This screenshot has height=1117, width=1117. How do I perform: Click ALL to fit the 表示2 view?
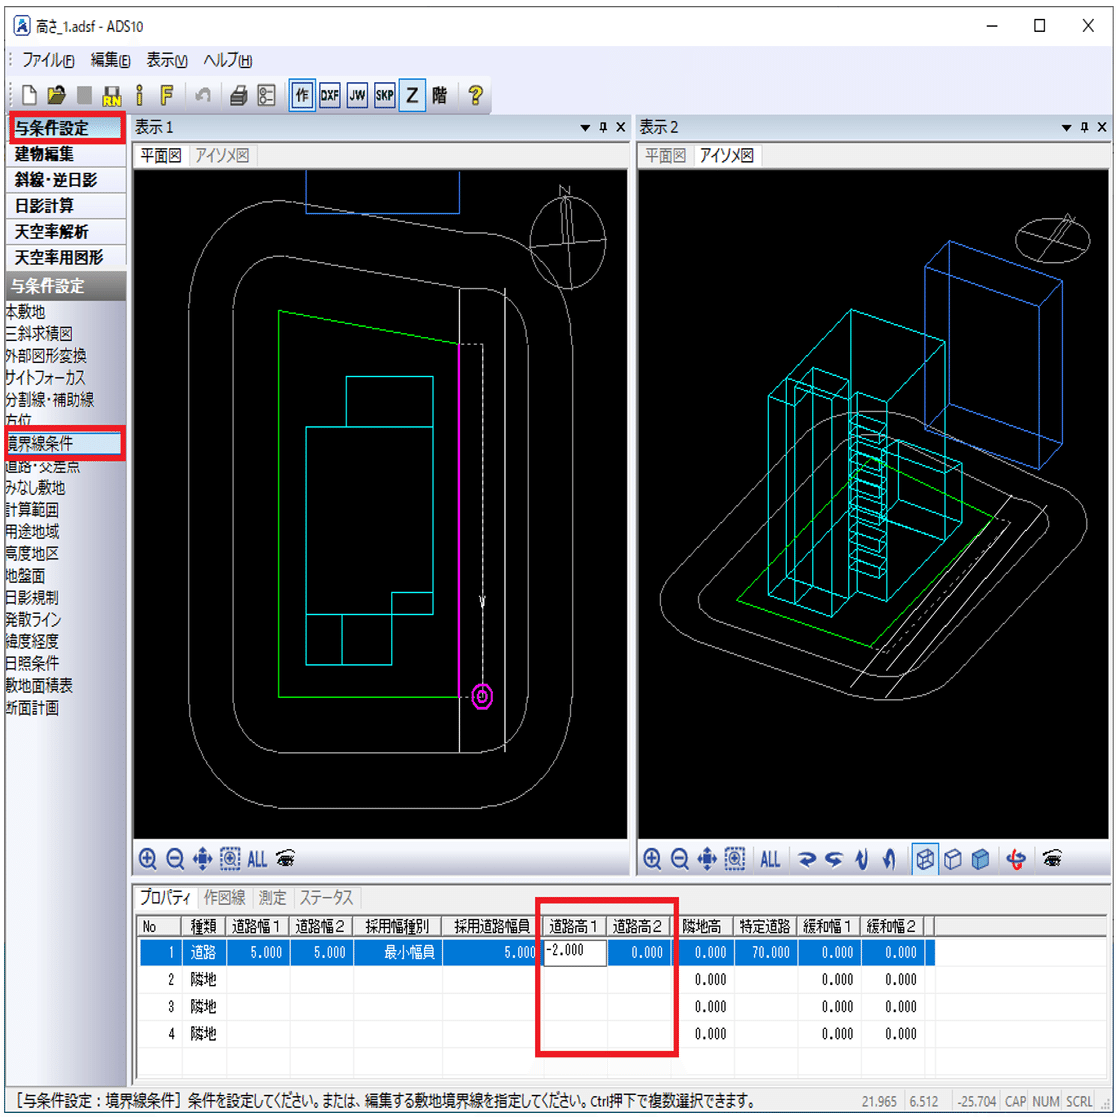pos(770,859)
